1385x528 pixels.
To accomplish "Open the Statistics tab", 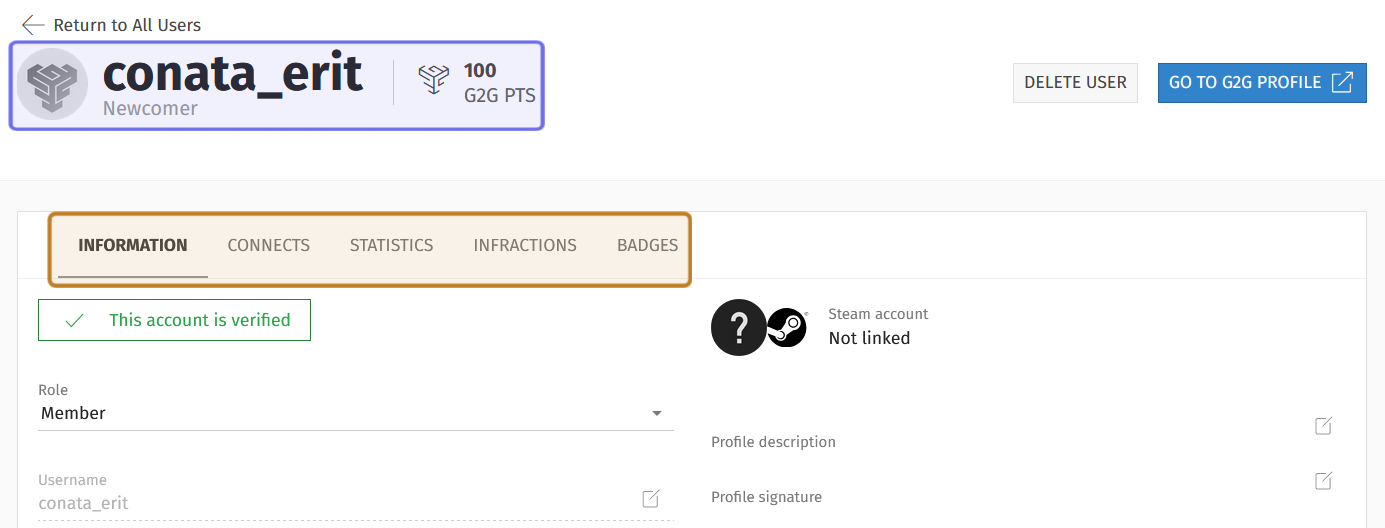I will point(392,245).
